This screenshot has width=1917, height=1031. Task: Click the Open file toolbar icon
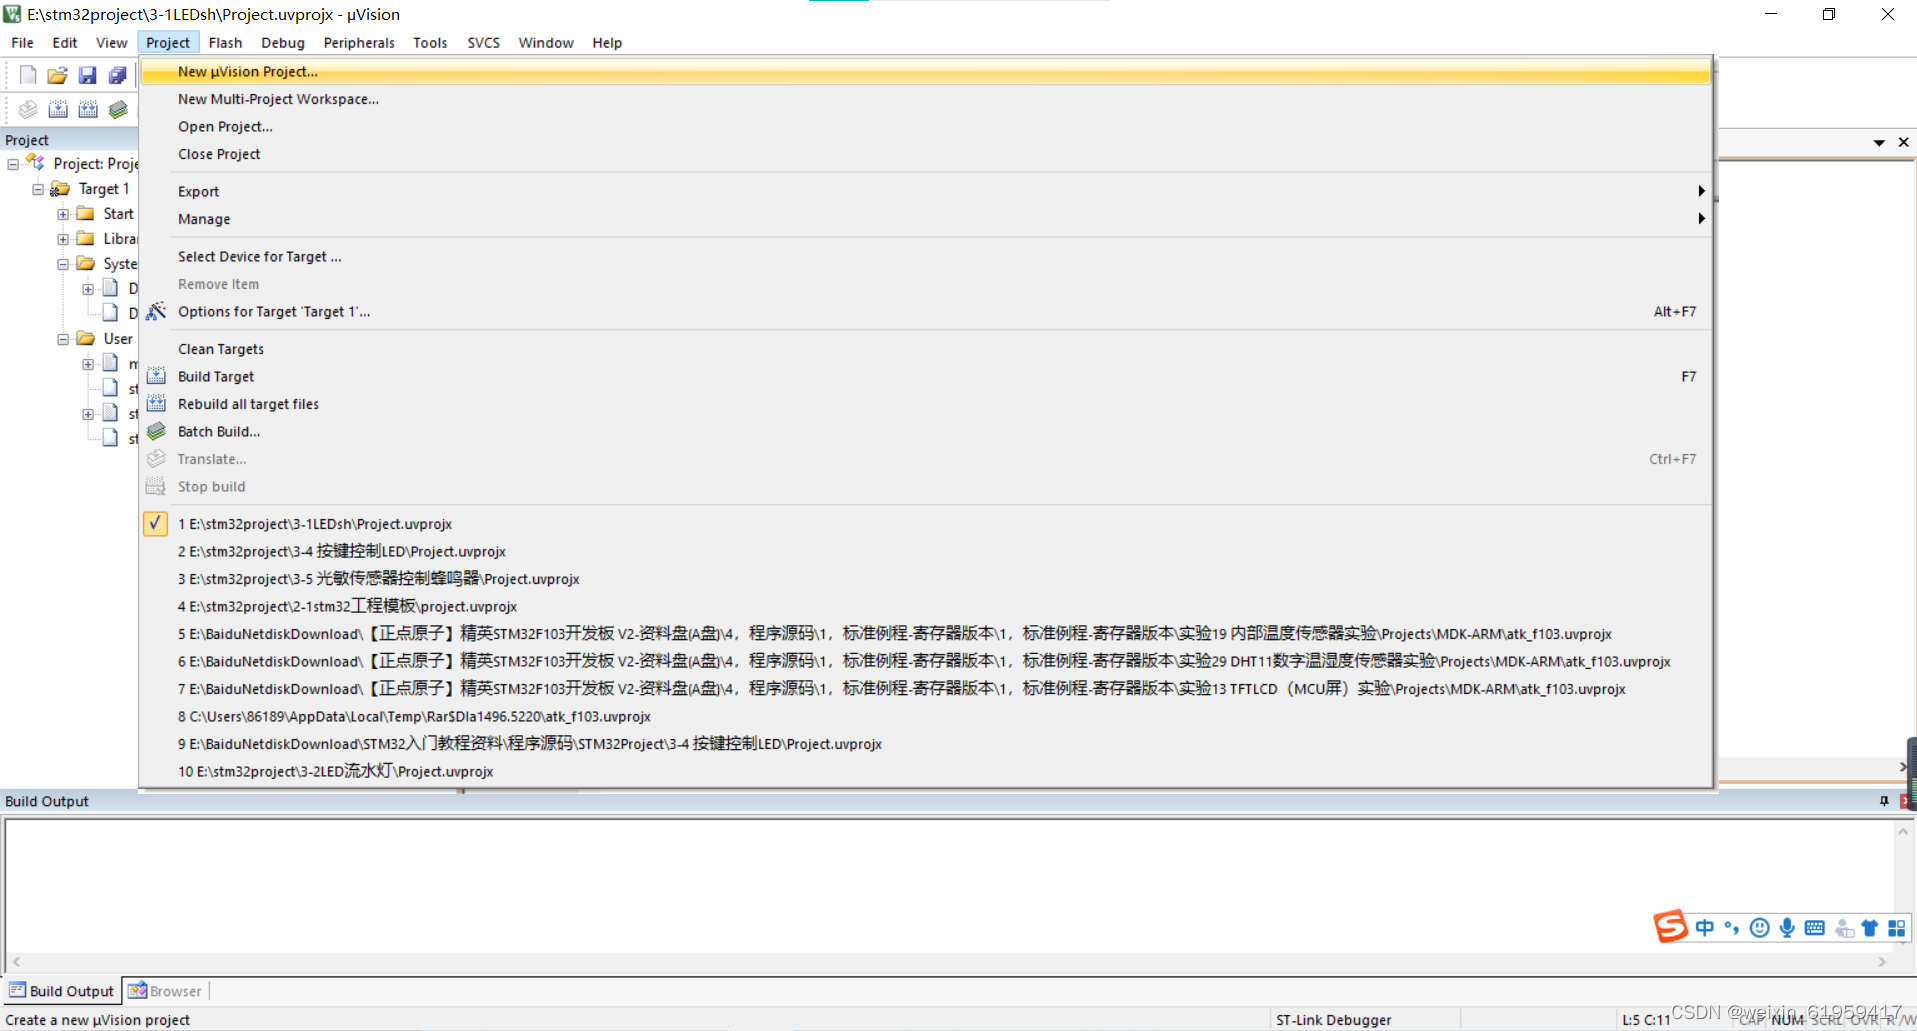click(x=58, y=75)
